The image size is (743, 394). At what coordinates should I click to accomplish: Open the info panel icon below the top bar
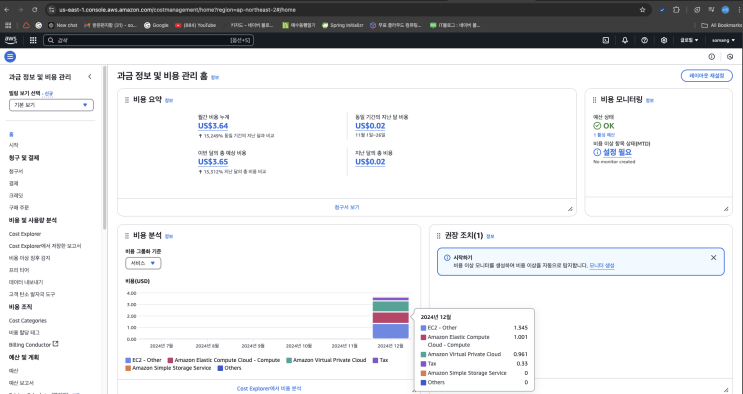711,56
